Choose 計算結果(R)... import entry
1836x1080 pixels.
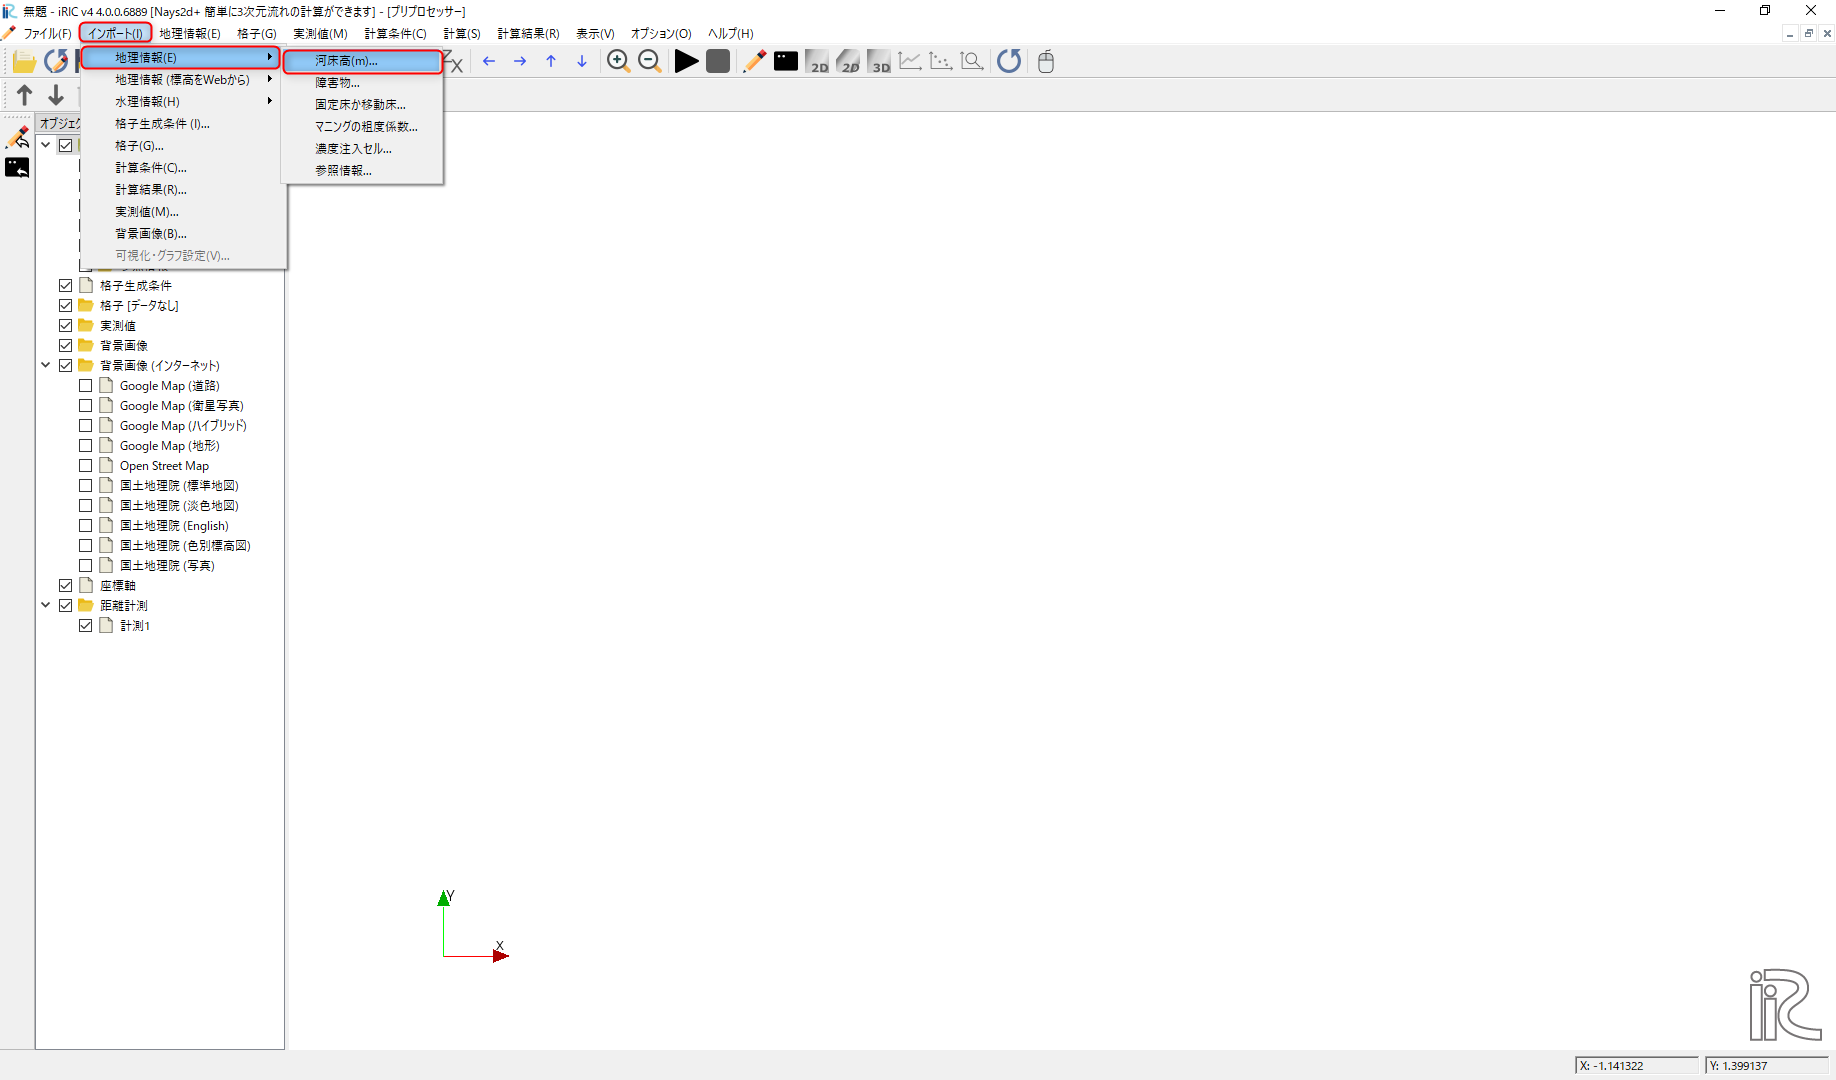click(x=184, y=190)
